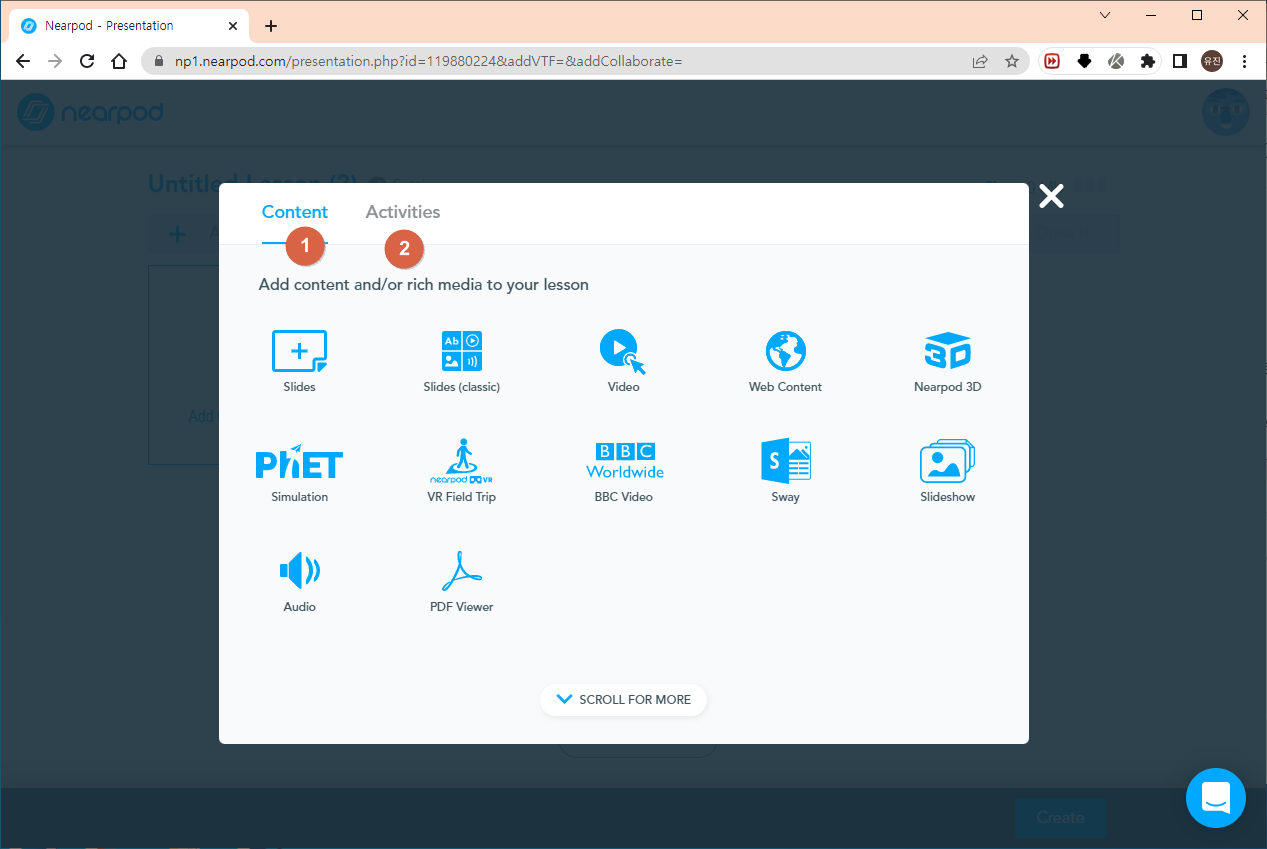The height and width of the screenshot is (849, 1267).
Task: Share this page from address bar
Action: pos(980,61)
